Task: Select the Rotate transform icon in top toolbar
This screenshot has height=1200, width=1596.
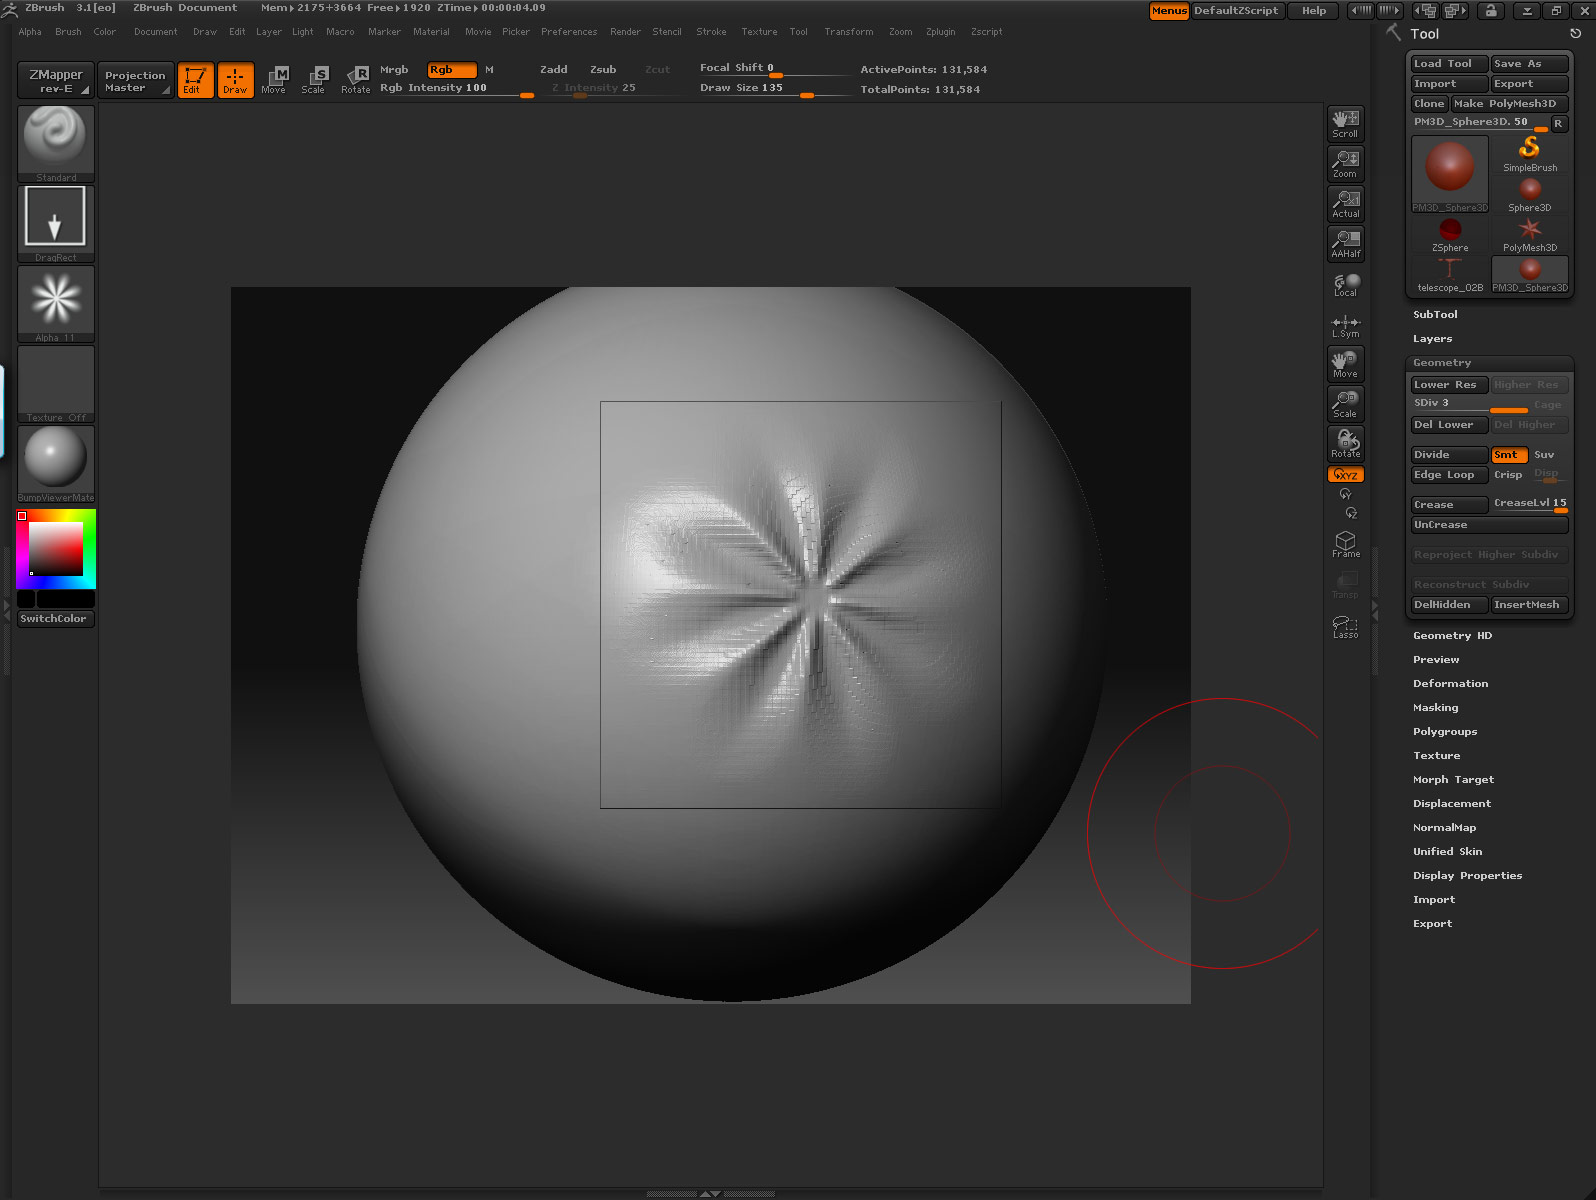Action: (x=355, y=79)
